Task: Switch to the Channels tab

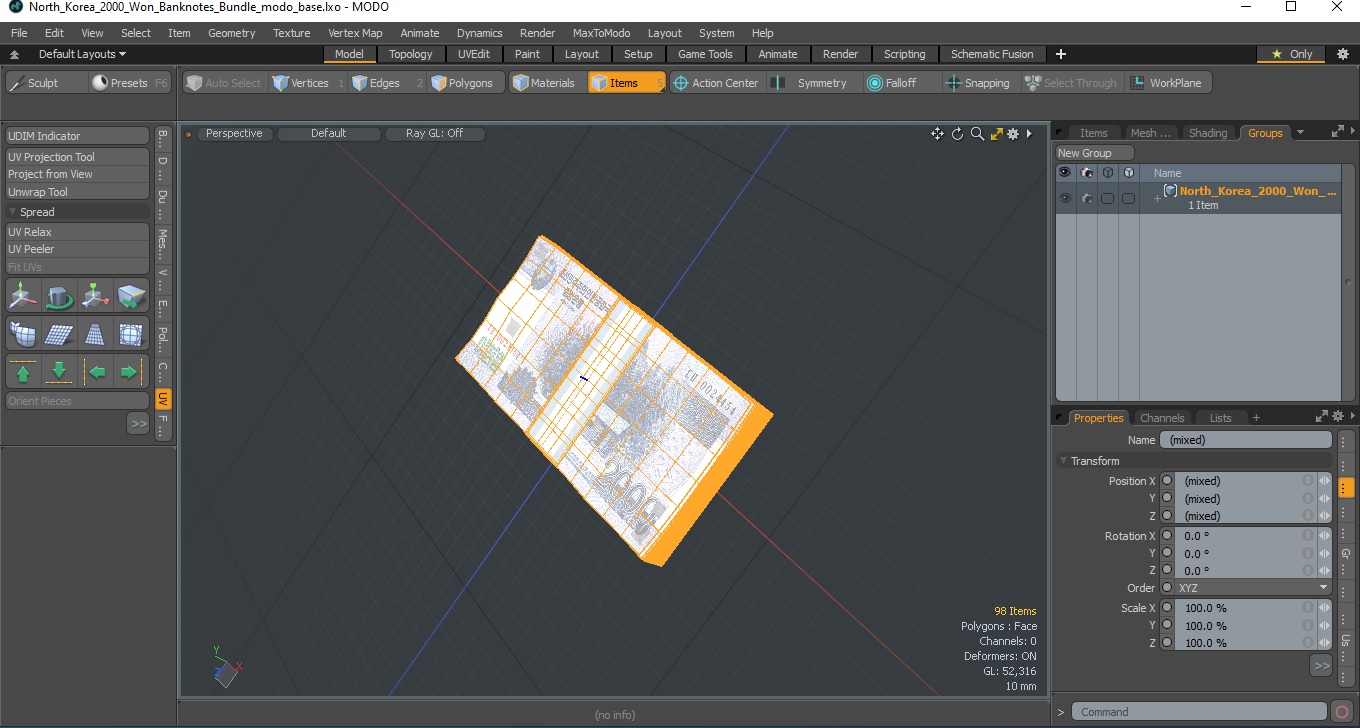Action: (1162, 418)
